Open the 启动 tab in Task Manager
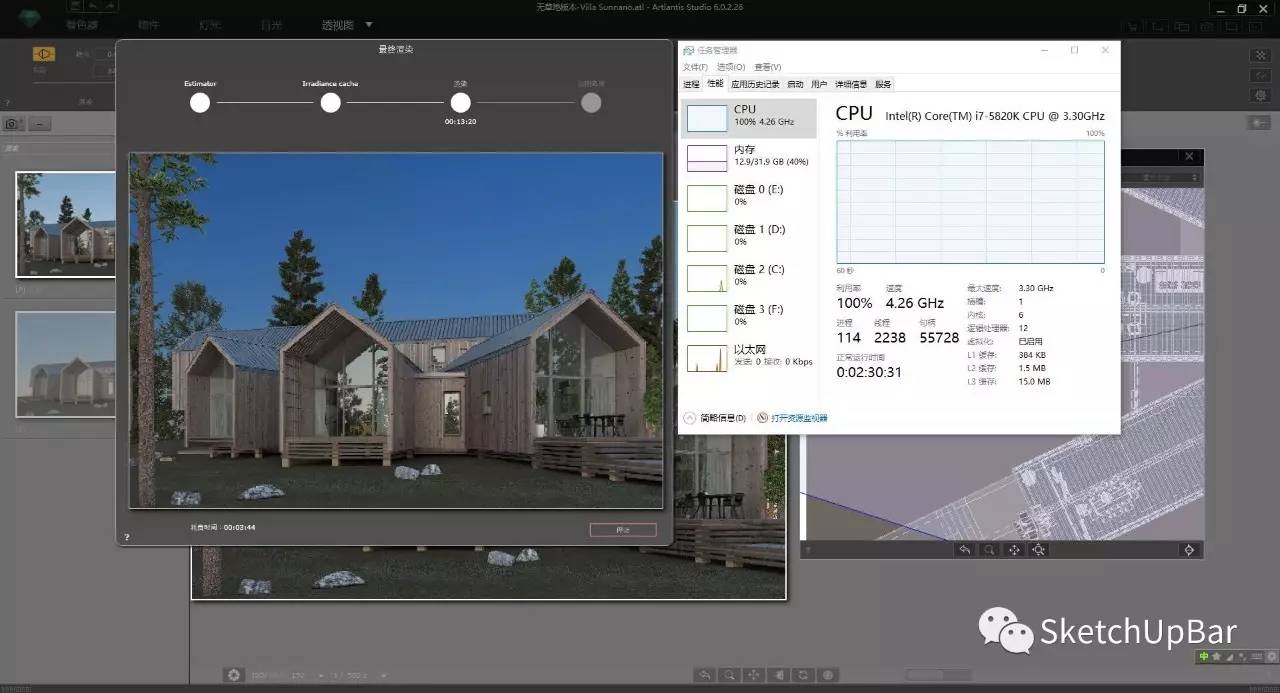This screenshot has width=1280, height=693. [795, 84]
